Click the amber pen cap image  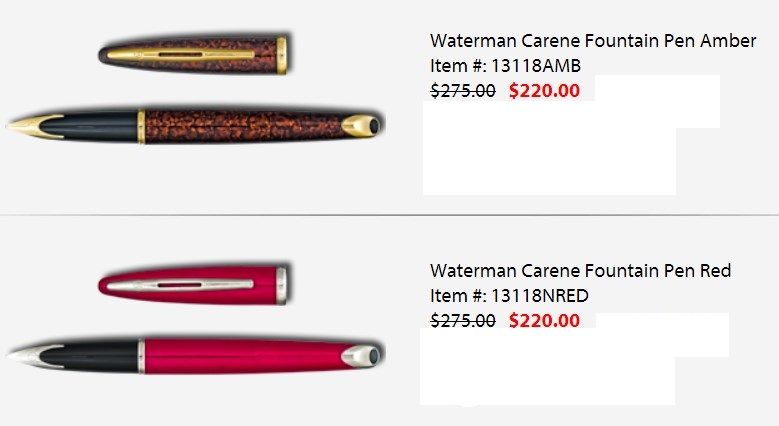[x=194, y=55]
